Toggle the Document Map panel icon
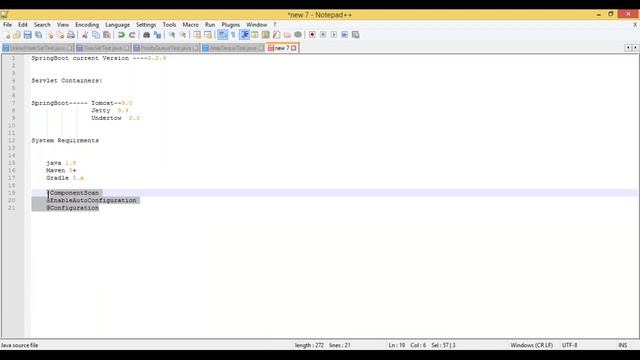 point(266,35)
